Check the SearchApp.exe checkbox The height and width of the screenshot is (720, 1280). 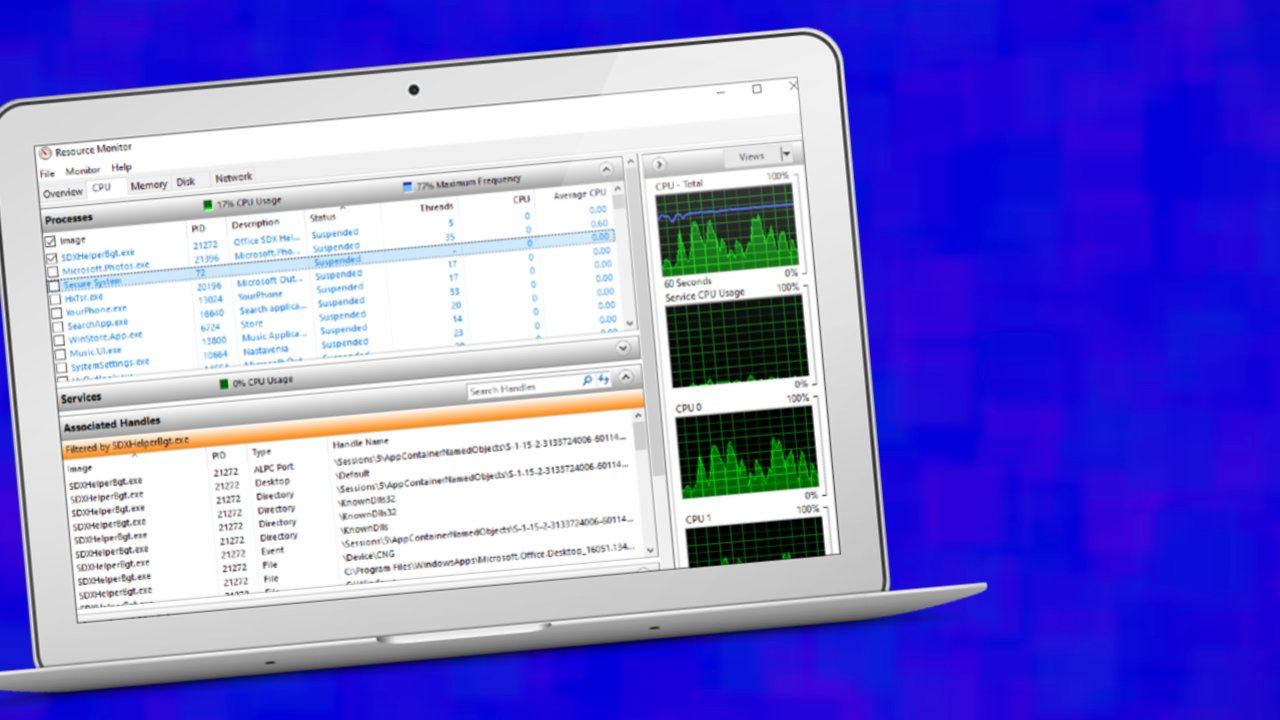(58, 326)
